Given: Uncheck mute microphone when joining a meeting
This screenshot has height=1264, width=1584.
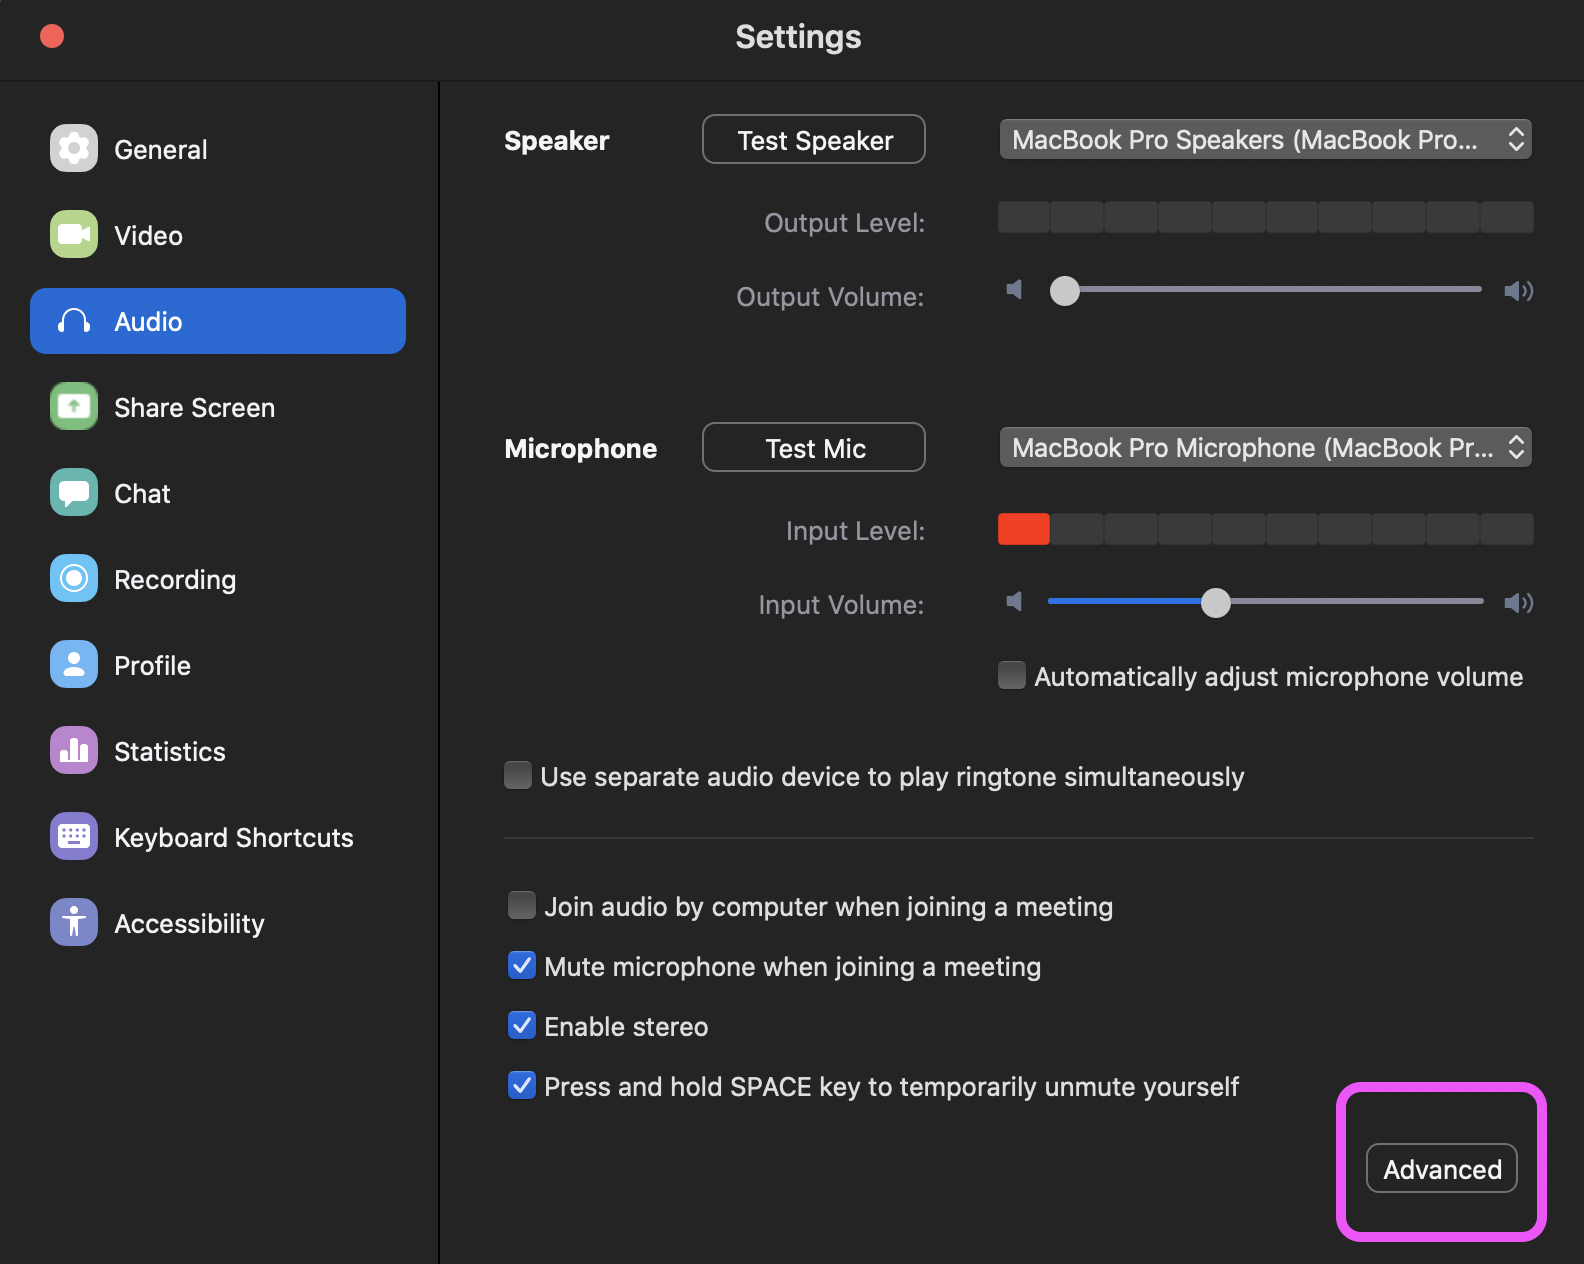Looking at the screenshot, I should coord(522,965).
